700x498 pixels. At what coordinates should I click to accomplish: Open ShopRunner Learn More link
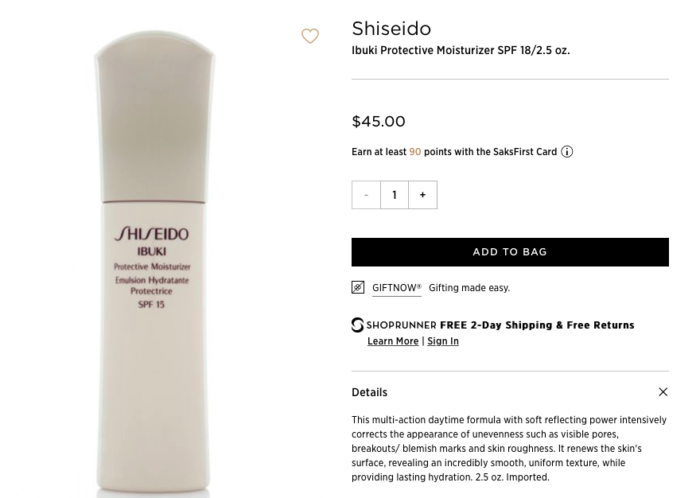[393, 341]
